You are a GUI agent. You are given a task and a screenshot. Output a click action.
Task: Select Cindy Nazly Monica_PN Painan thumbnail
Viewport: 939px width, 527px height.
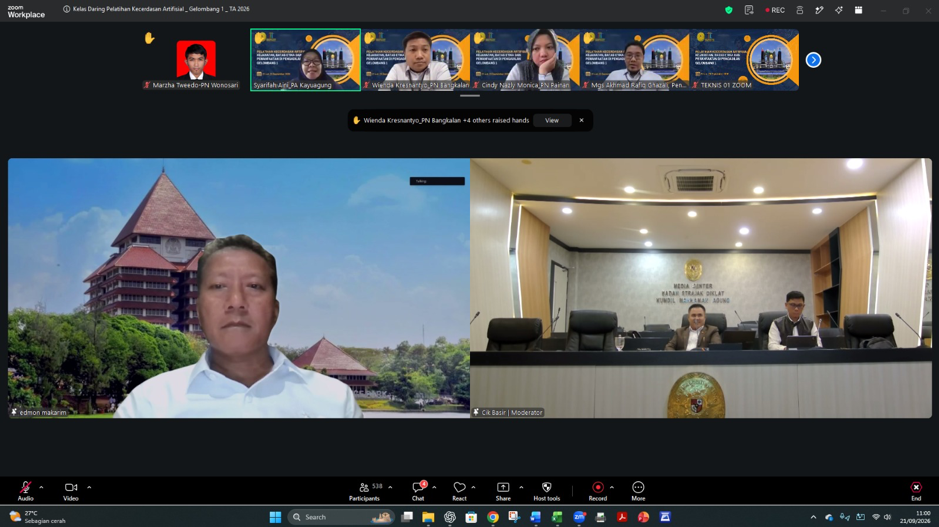(525, 60)
